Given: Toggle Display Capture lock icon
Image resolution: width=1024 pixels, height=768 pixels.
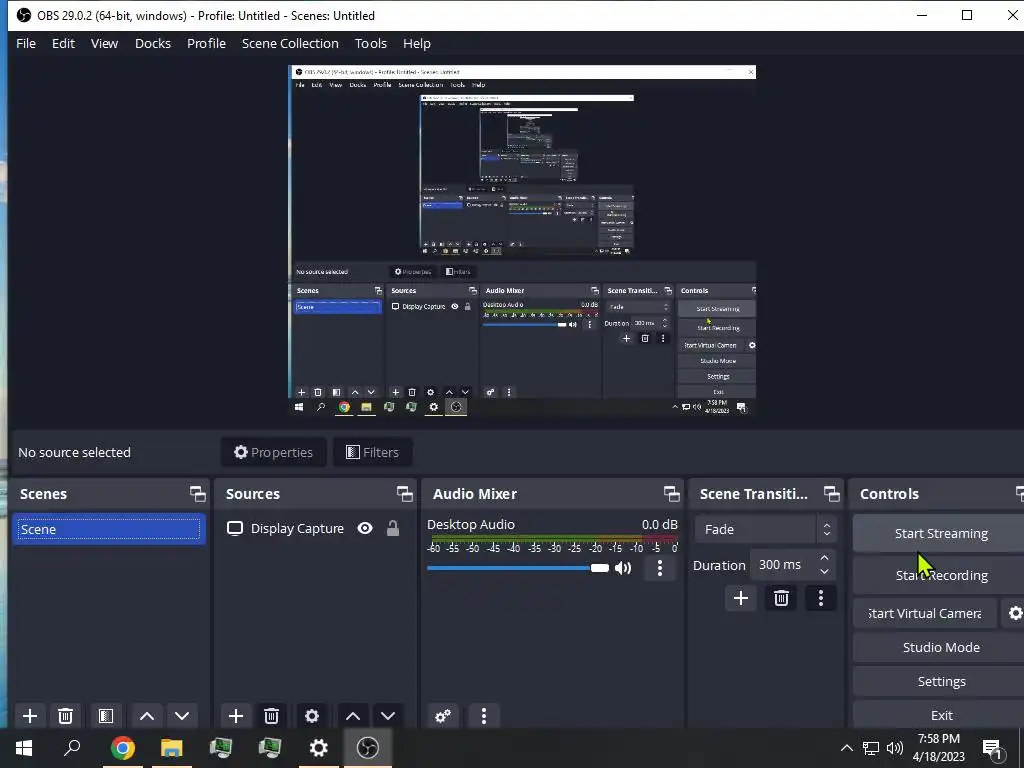Looking at the screenshot, I should 392,528.
